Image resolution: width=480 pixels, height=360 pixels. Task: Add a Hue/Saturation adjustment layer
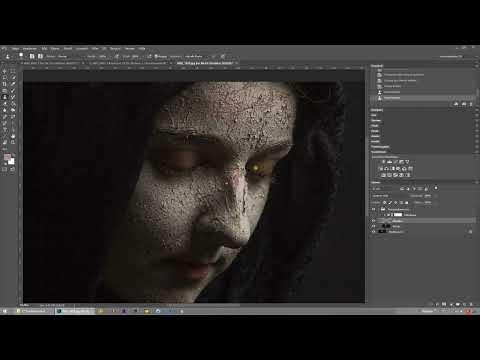click(381, 168)
